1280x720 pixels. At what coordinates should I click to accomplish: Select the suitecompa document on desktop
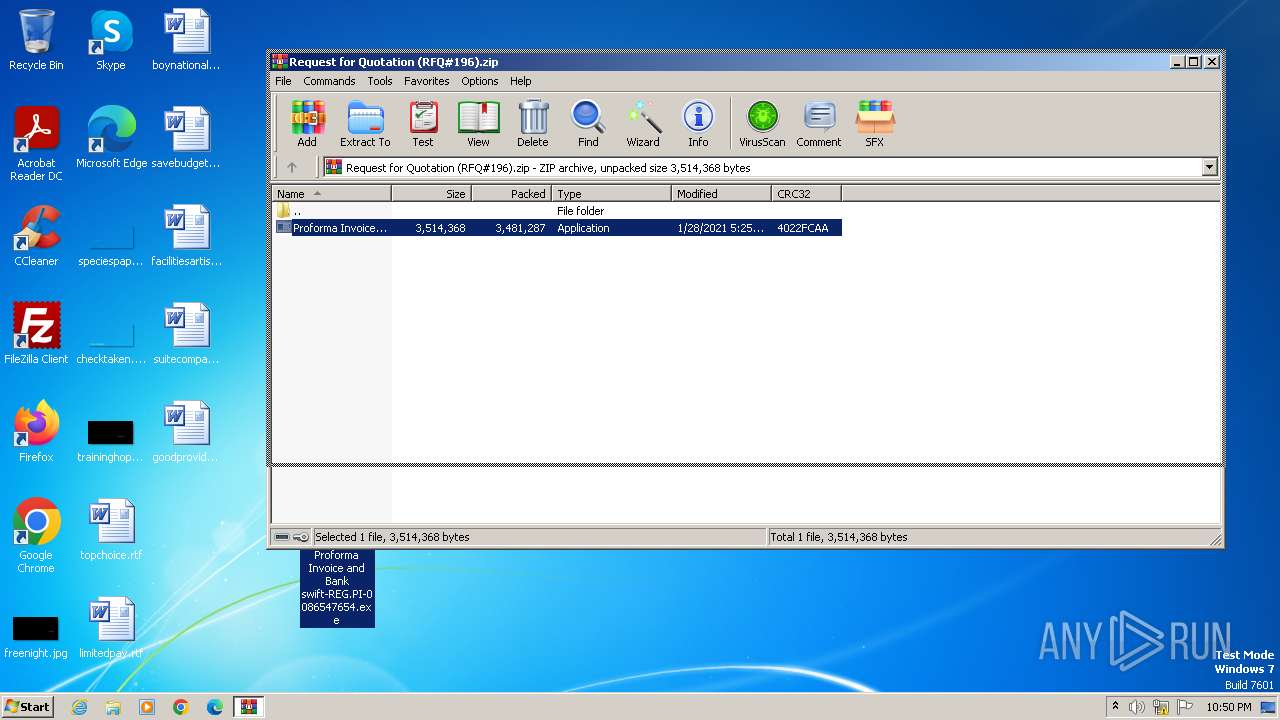pos(186,334)
